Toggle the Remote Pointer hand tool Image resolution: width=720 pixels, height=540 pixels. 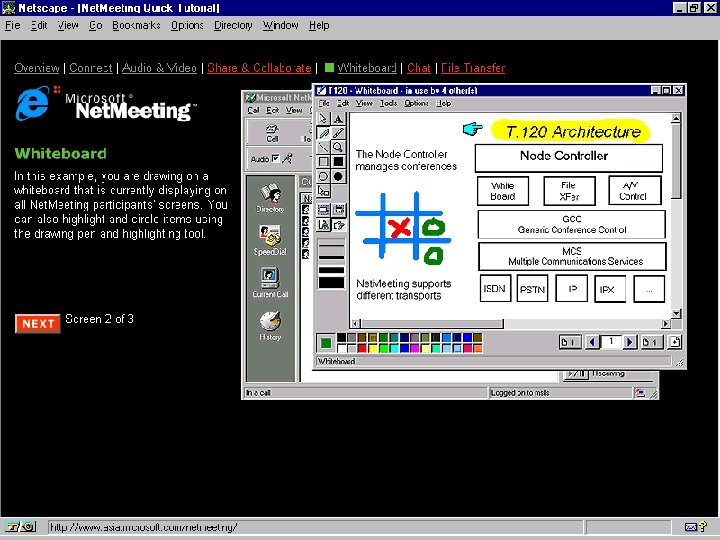338,225
